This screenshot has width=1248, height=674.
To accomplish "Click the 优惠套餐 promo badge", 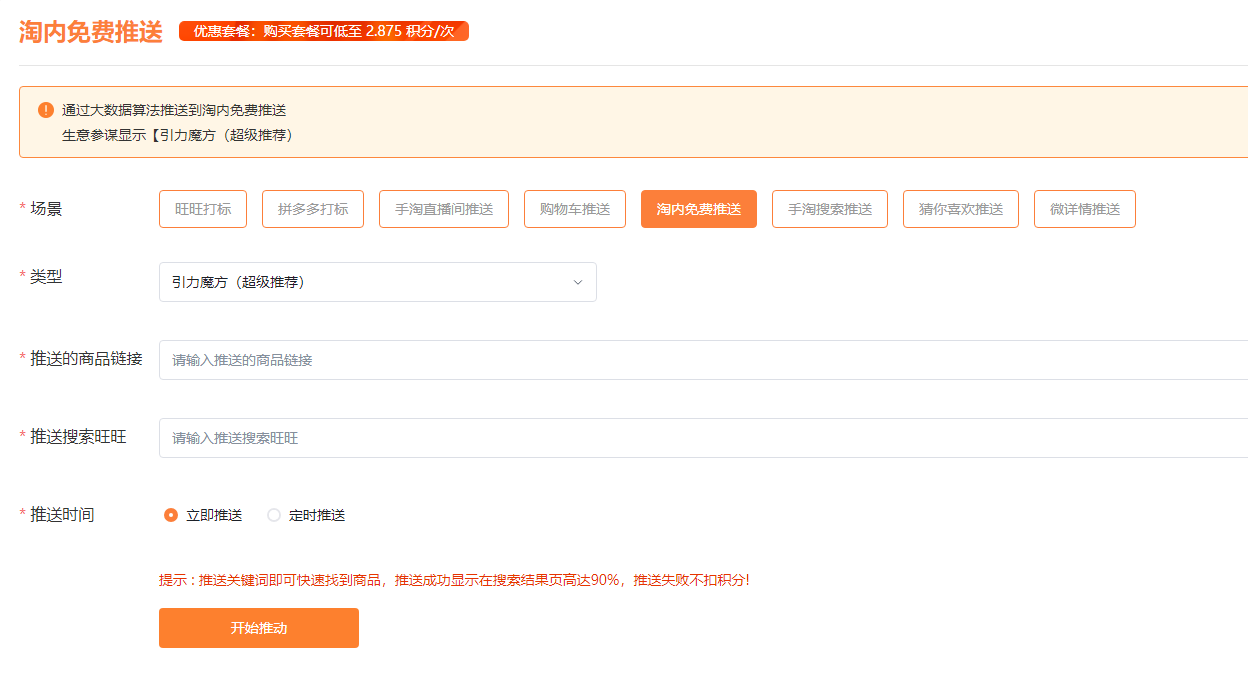I will click(324, 31).
